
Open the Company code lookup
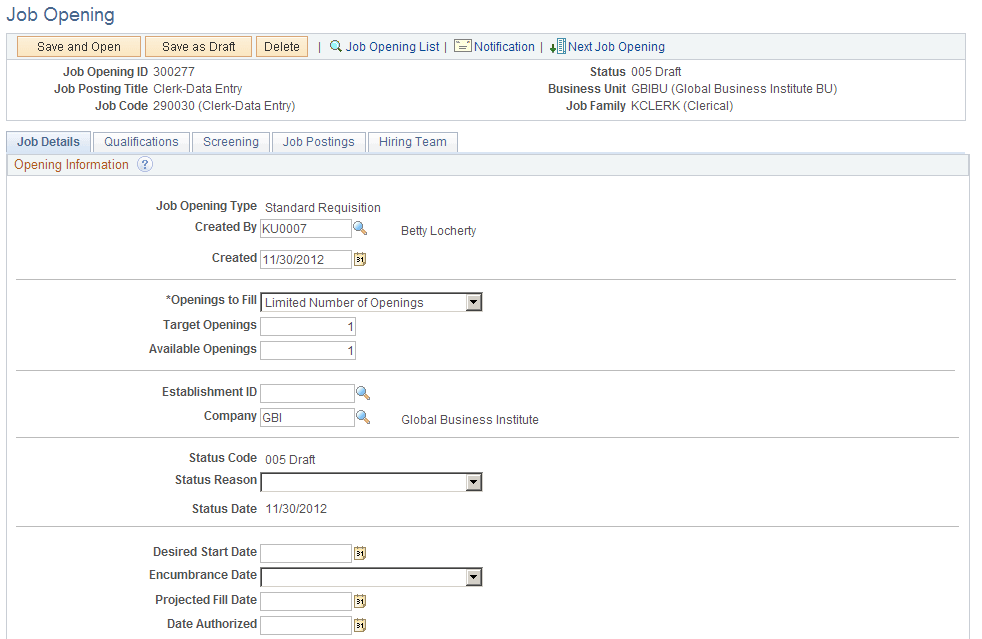coord(363,416)
